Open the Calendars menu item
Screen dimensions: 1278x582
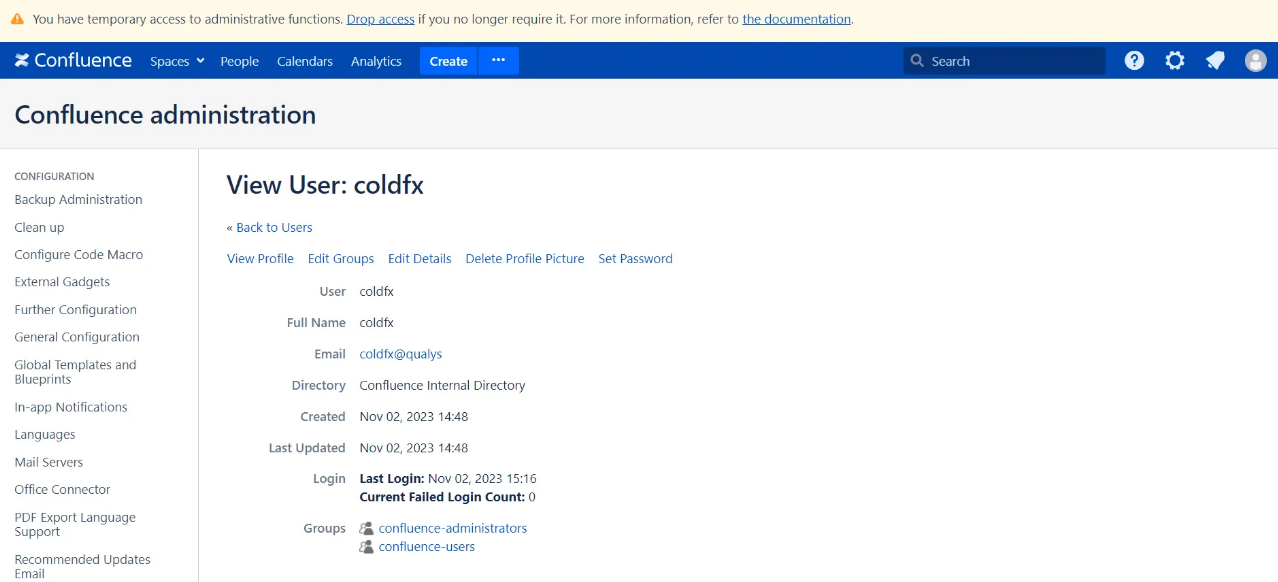(305, 61)
